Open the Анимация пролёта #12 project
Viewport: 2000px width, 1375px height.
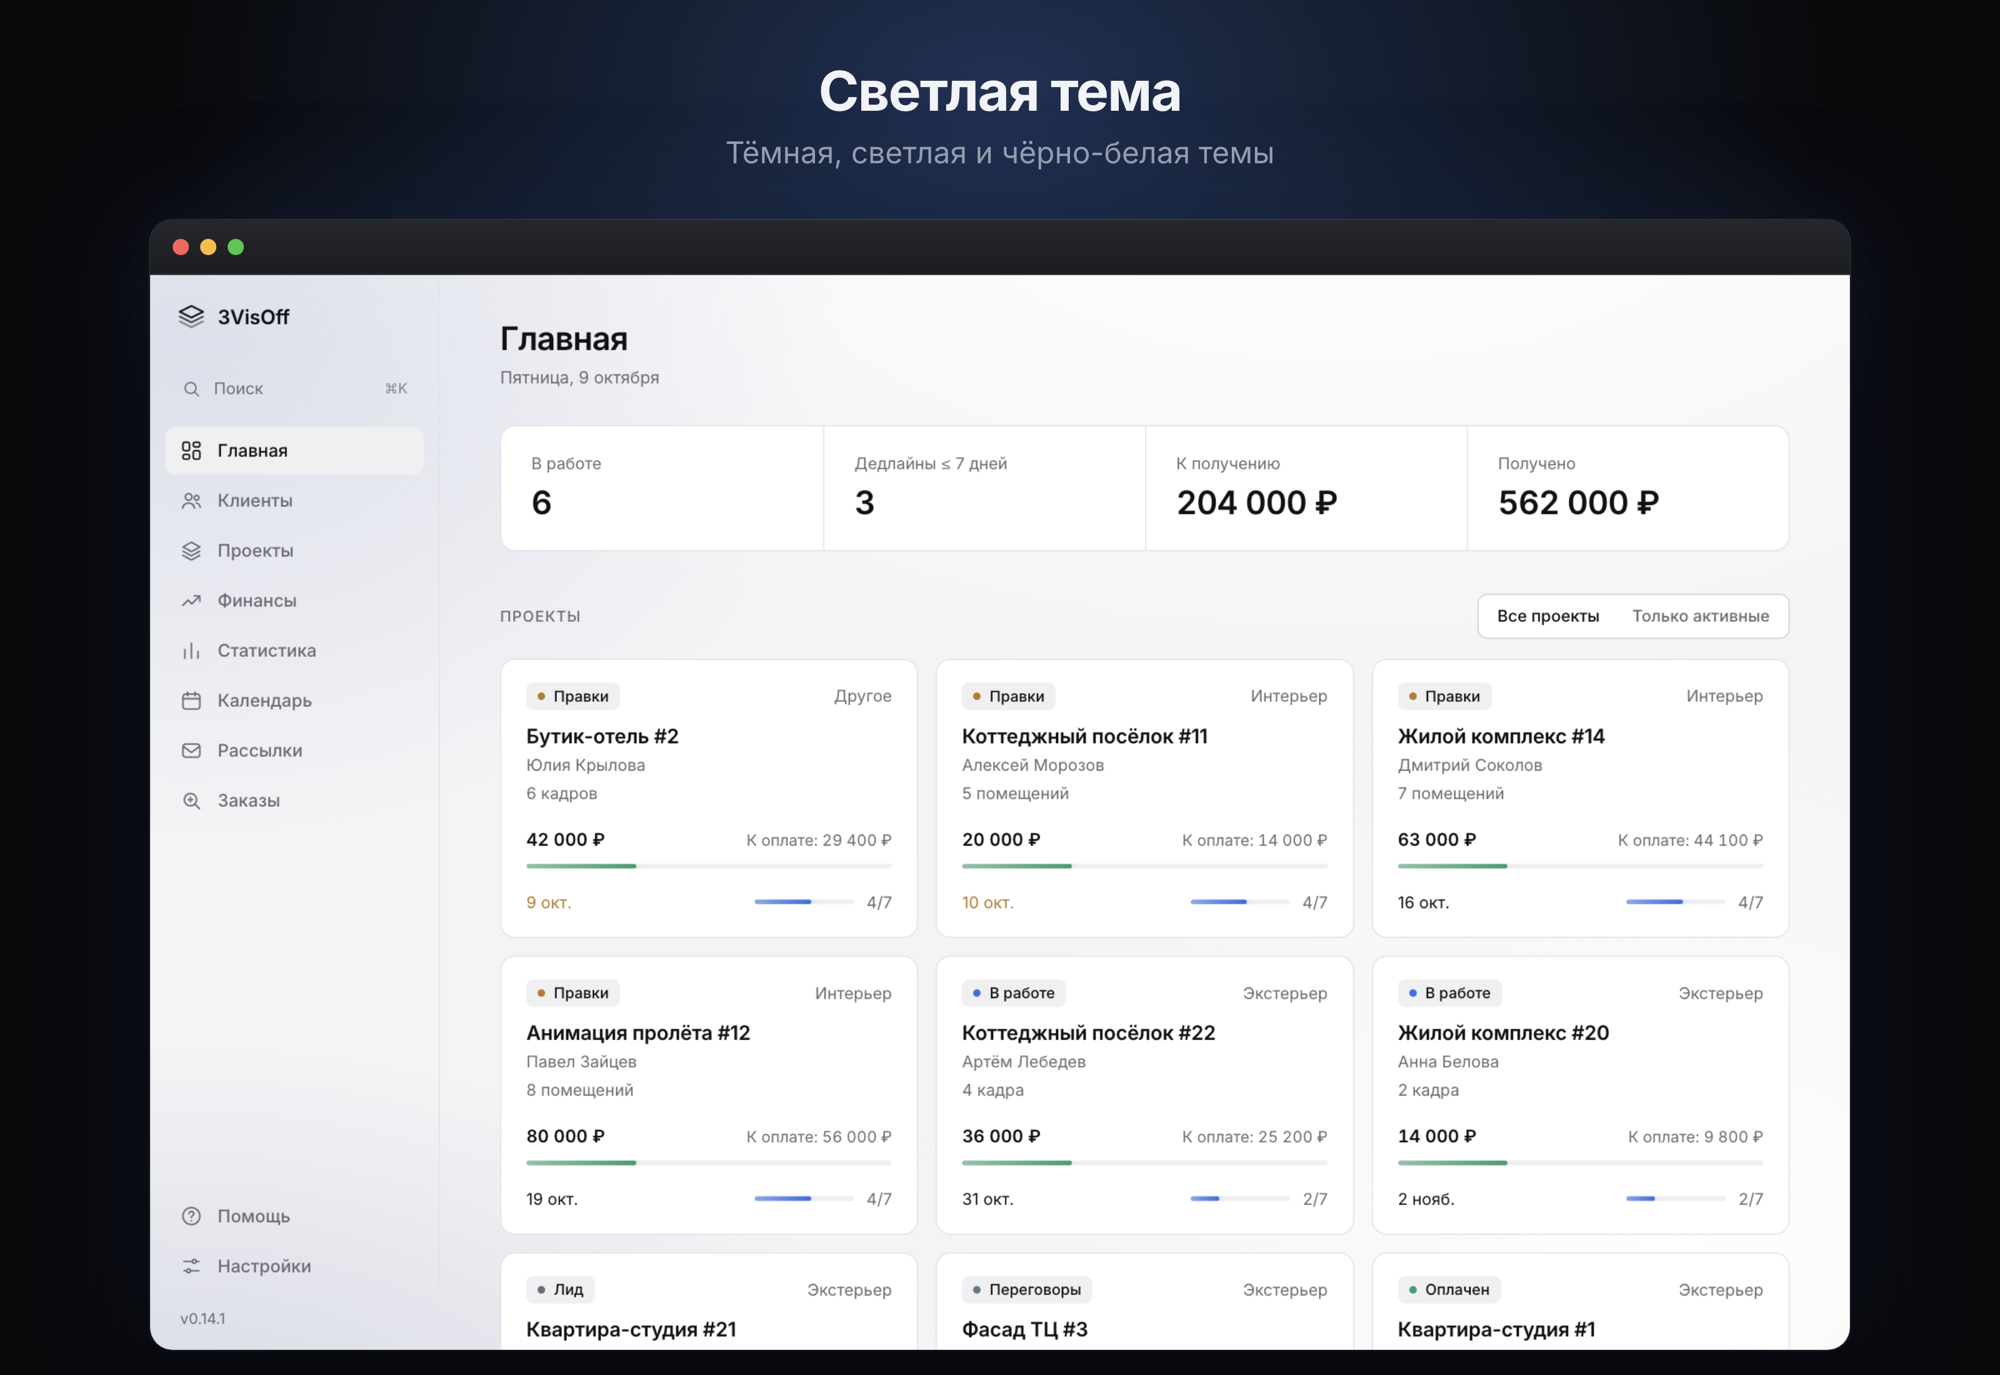tap(709, 1095)
